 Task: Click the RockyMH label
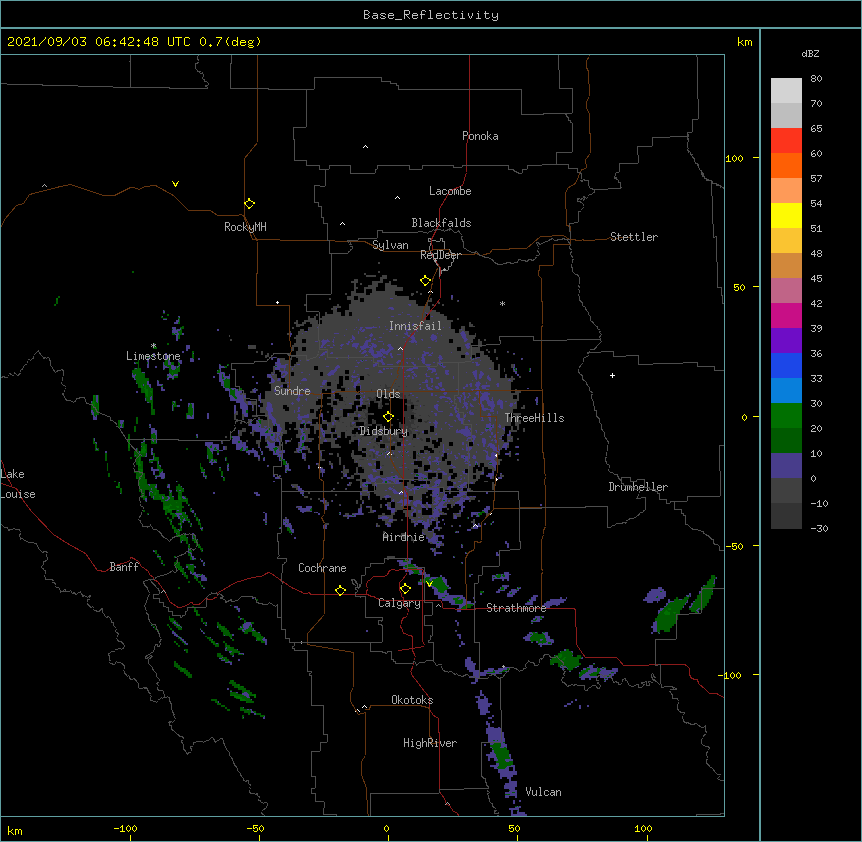[245, 227]
